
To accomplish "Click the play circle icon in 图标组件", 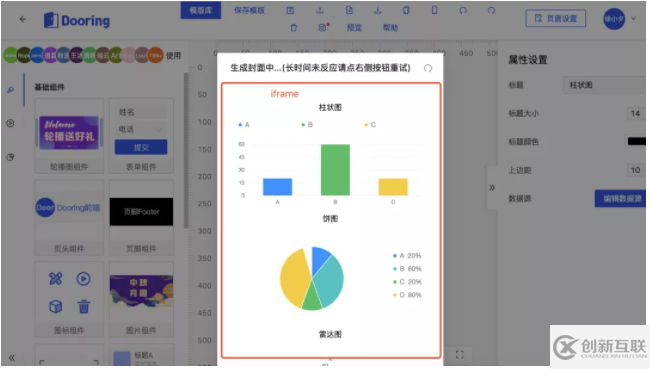I will pos(83,279).
